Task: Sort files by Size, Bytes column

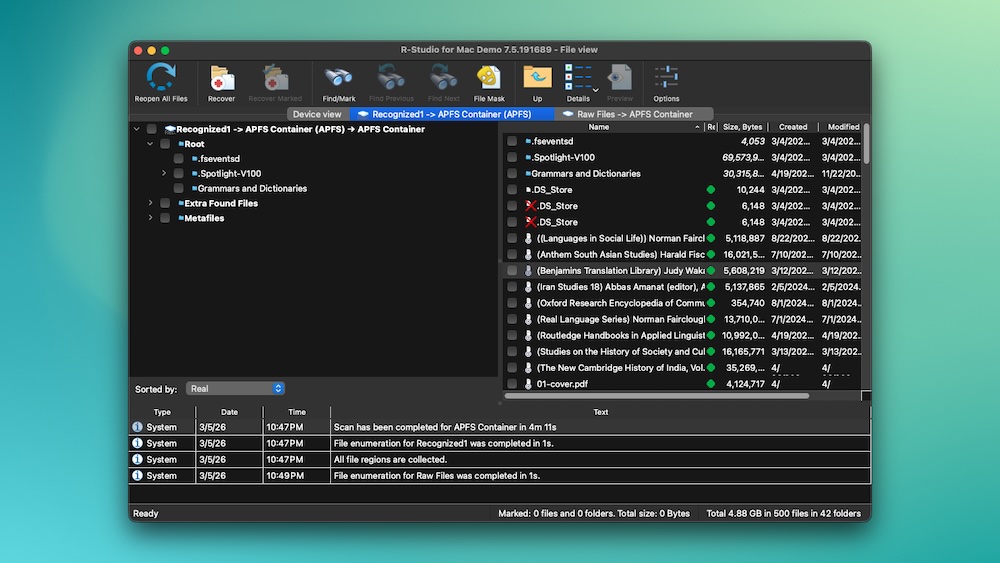Action: (742, 127)
